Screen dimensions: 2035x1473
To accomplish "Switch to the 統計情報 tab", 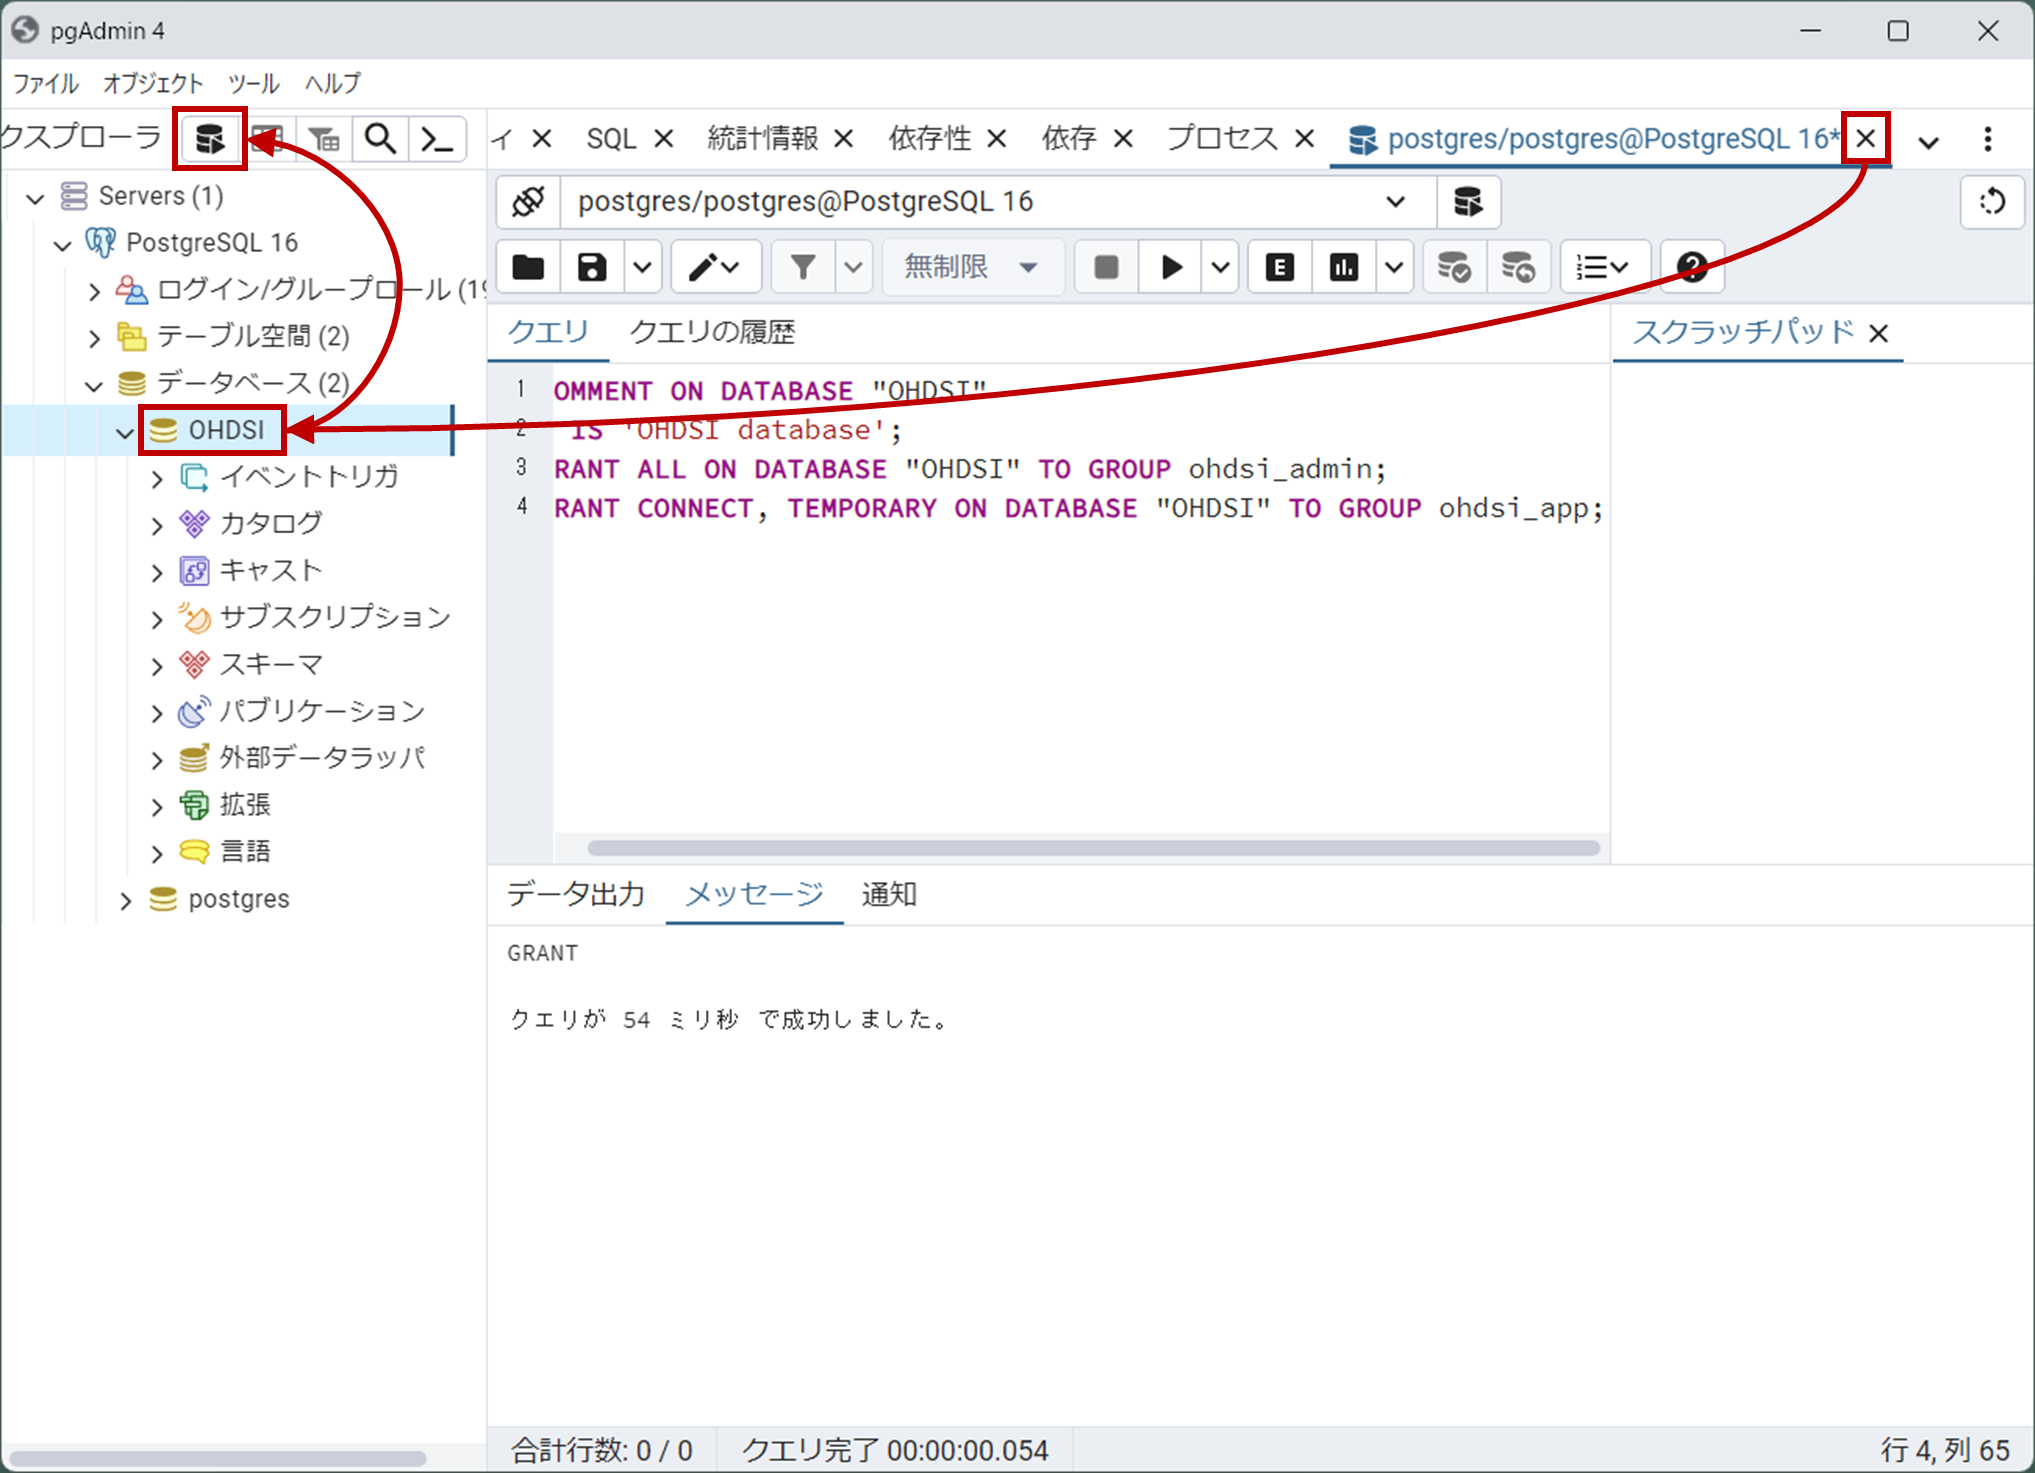I will click(763, 139).
